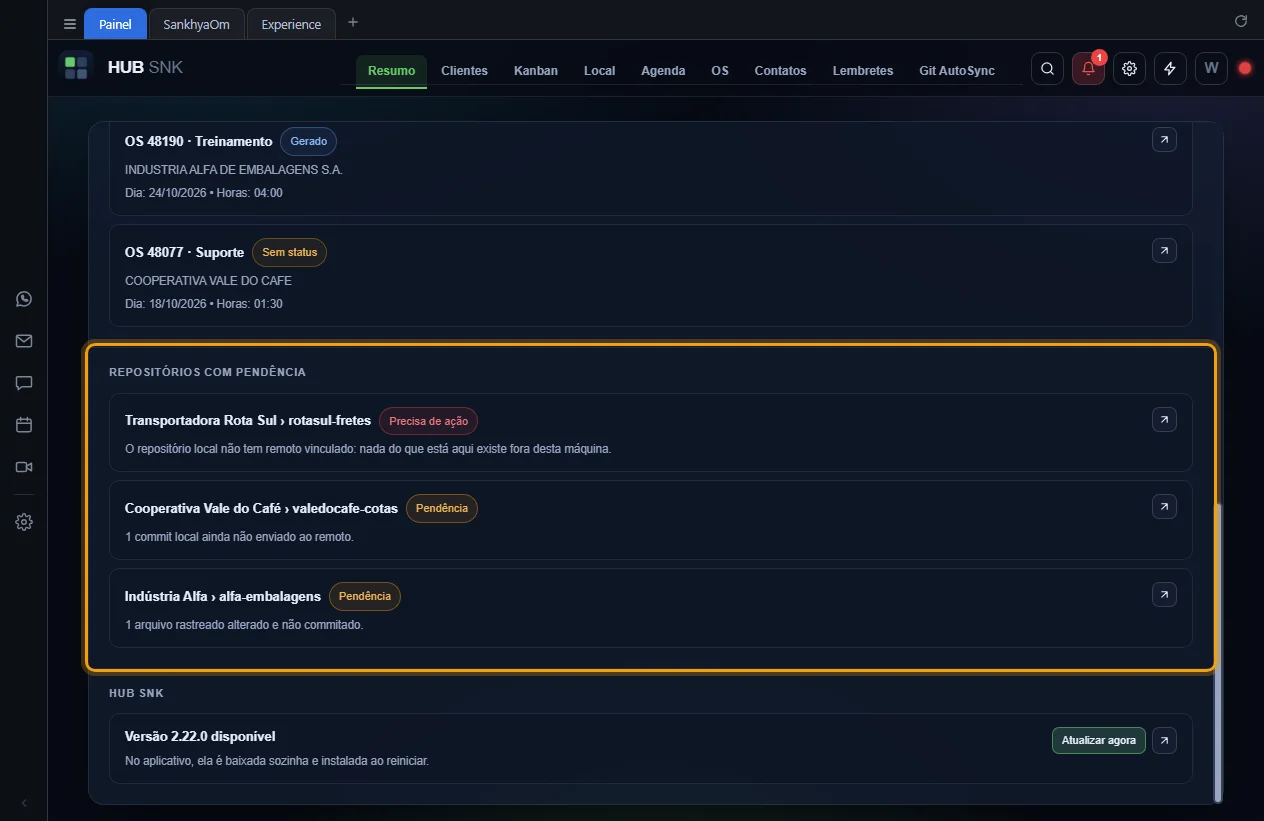This screenshot has width=1264, height=821.
Task: Open the OS navigation tab
Action: pos(720,71)
